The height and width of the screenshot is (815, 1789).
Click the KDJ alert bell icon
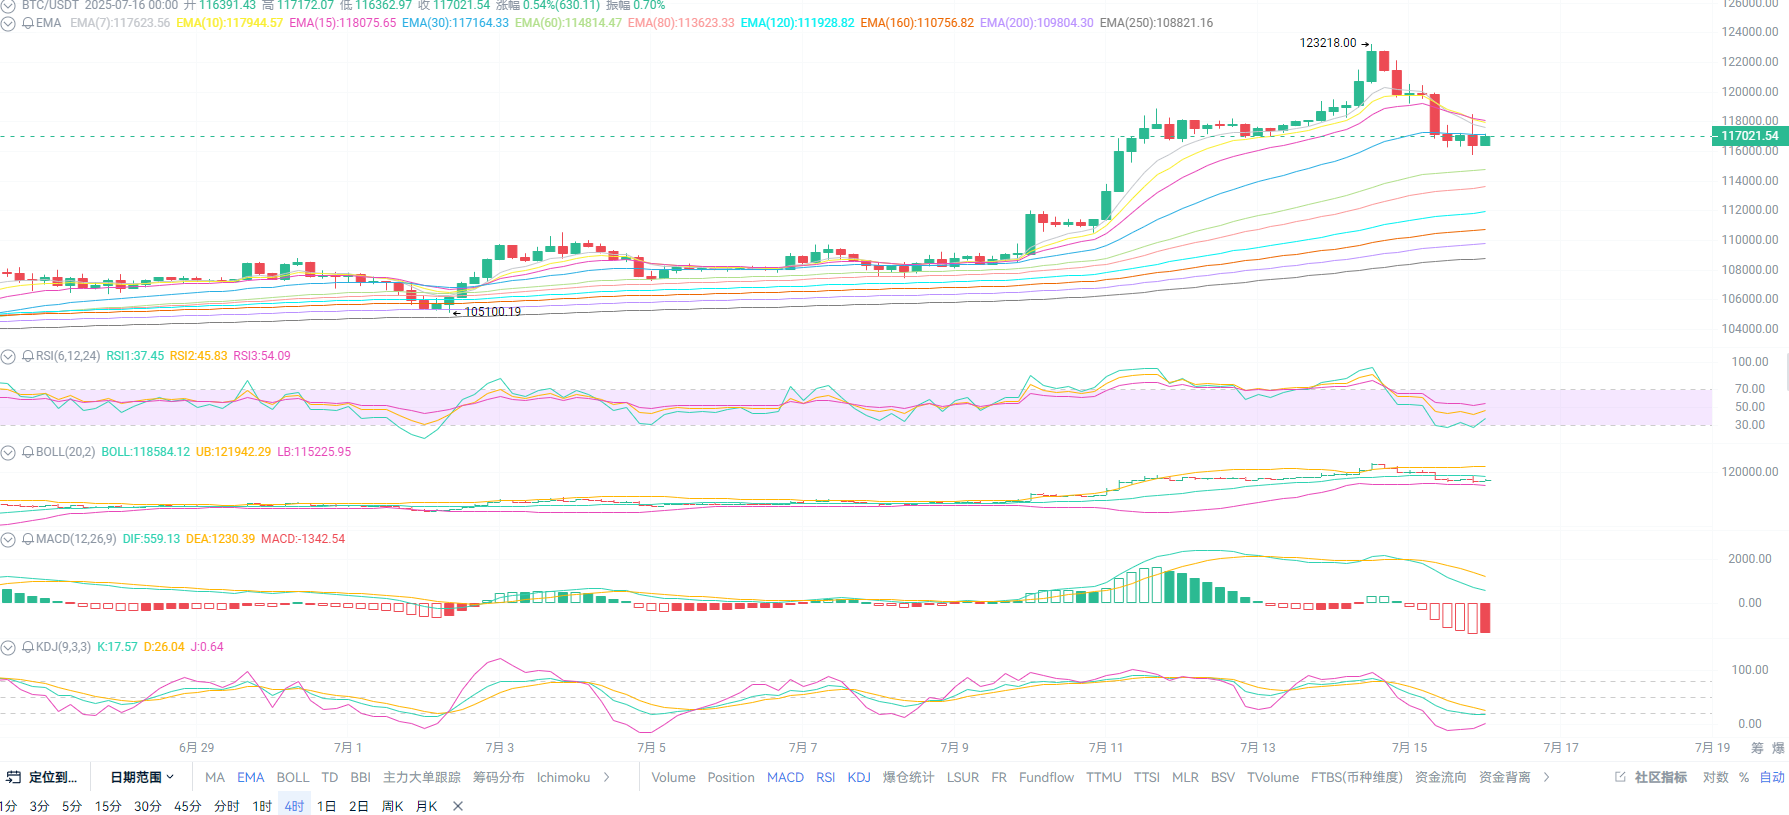(x=28, y=647)
